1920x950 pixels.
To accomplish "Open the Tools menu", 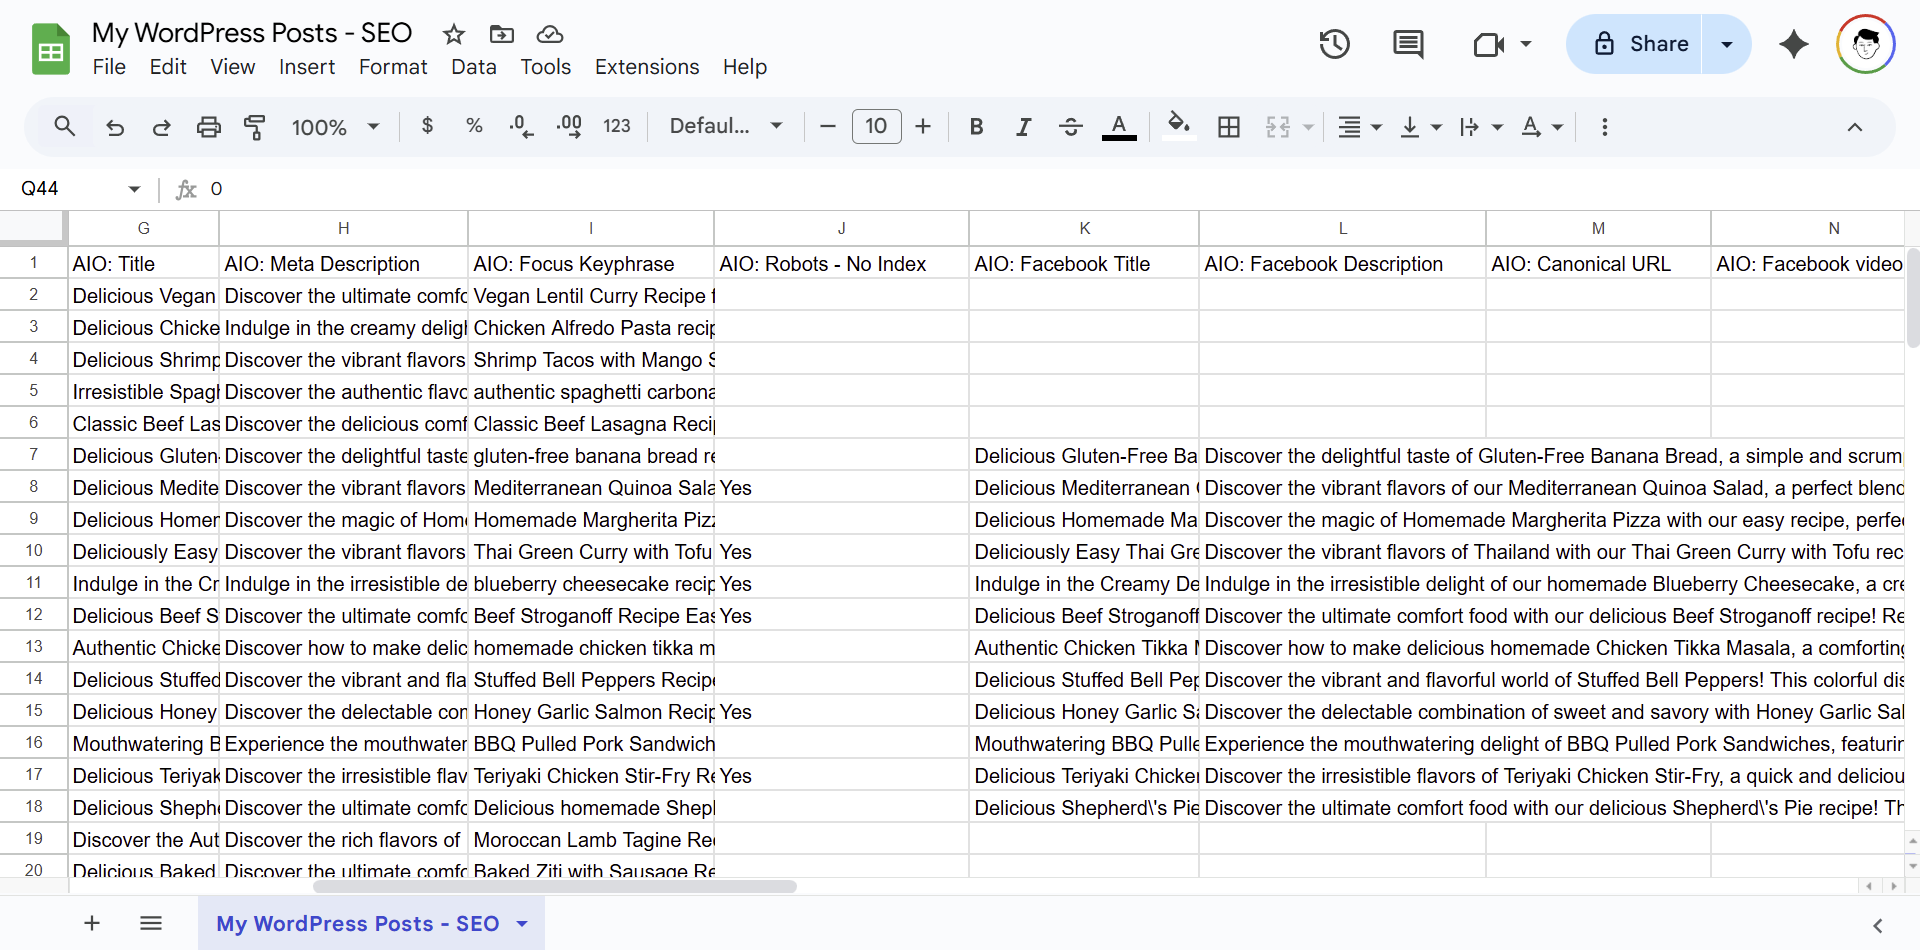I will tap(545, 67).
